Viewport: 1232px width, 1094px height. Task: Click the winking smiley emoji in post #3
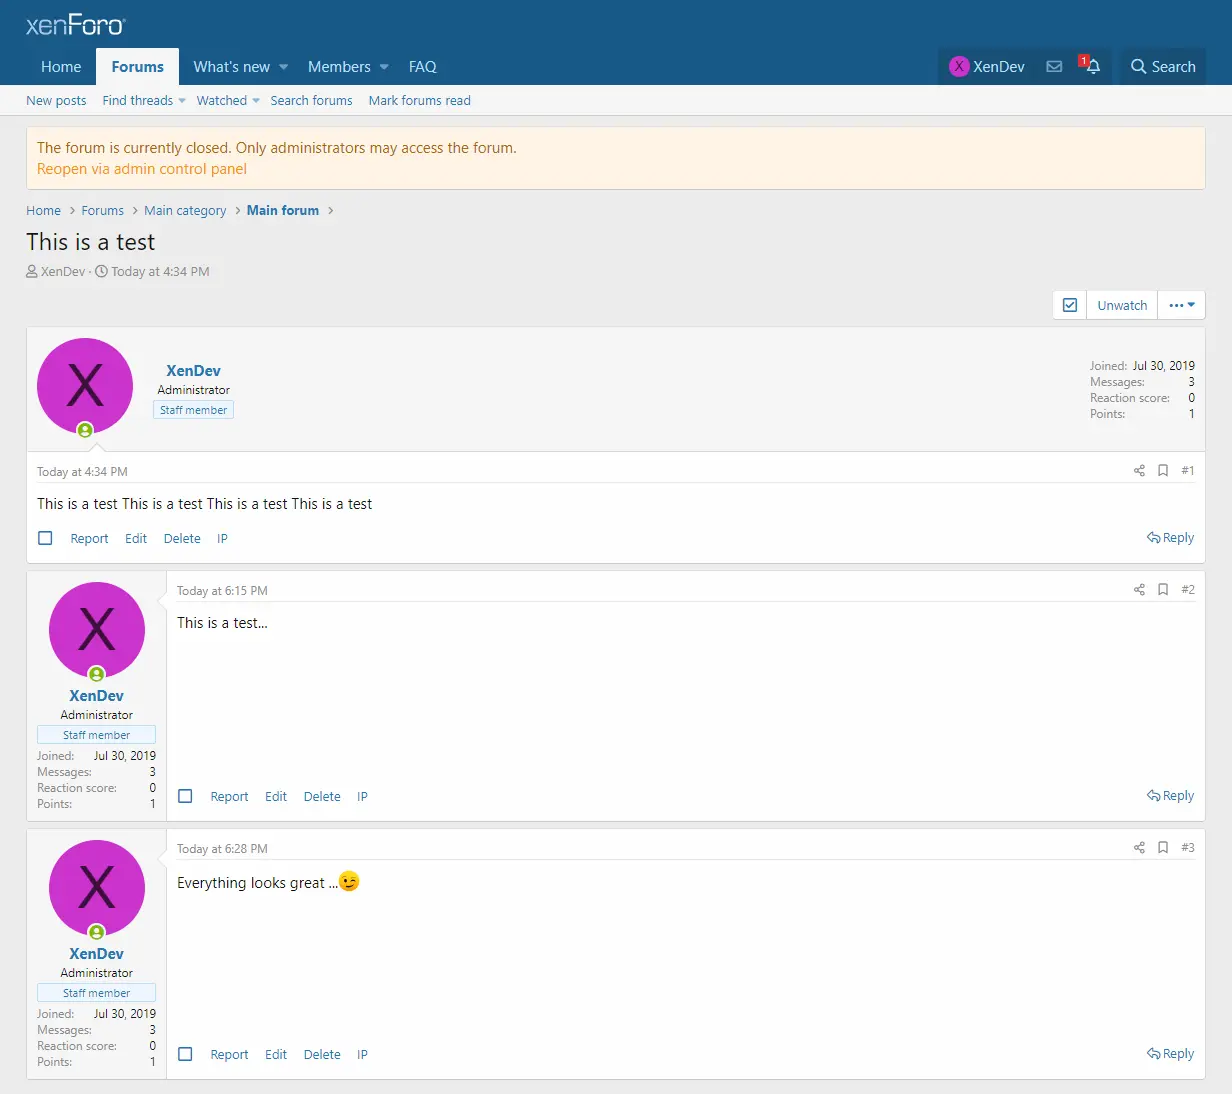349,882
